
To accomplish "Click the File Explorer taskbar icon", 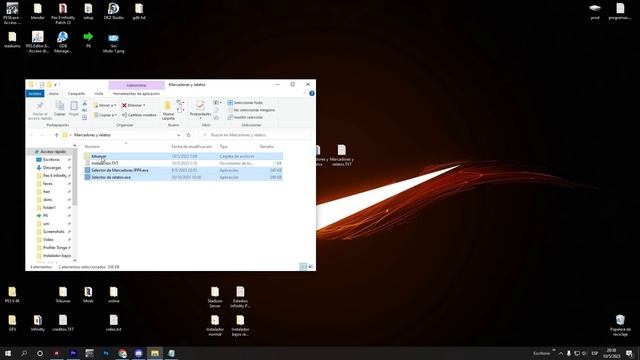I will point(155,353).
